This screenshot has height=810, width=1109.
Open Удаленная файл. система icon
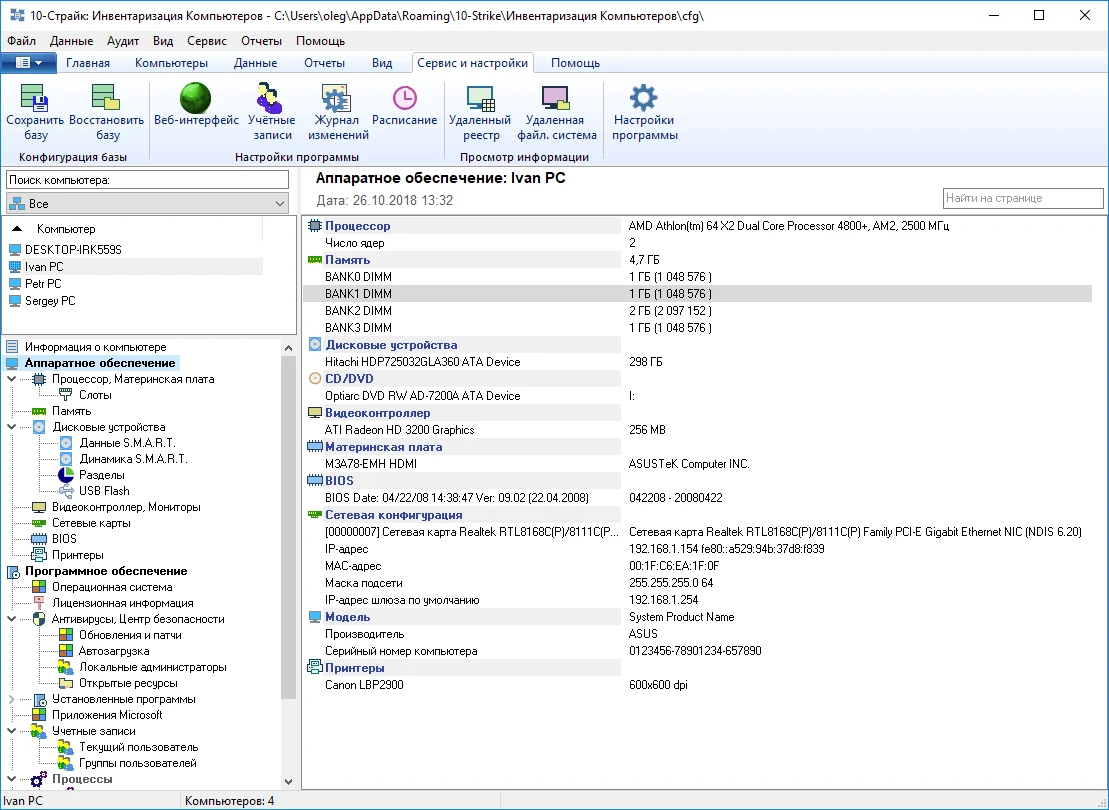tap(556, 98)
